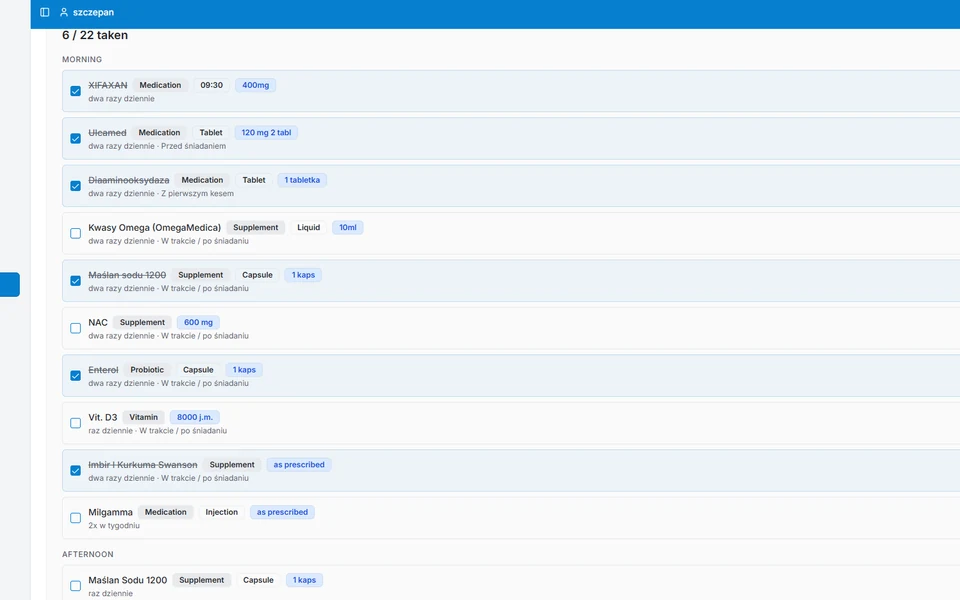This screenshot has width=960, height=600.
Task: Check the Milgamma checkbox
Action: pos(75,518)
